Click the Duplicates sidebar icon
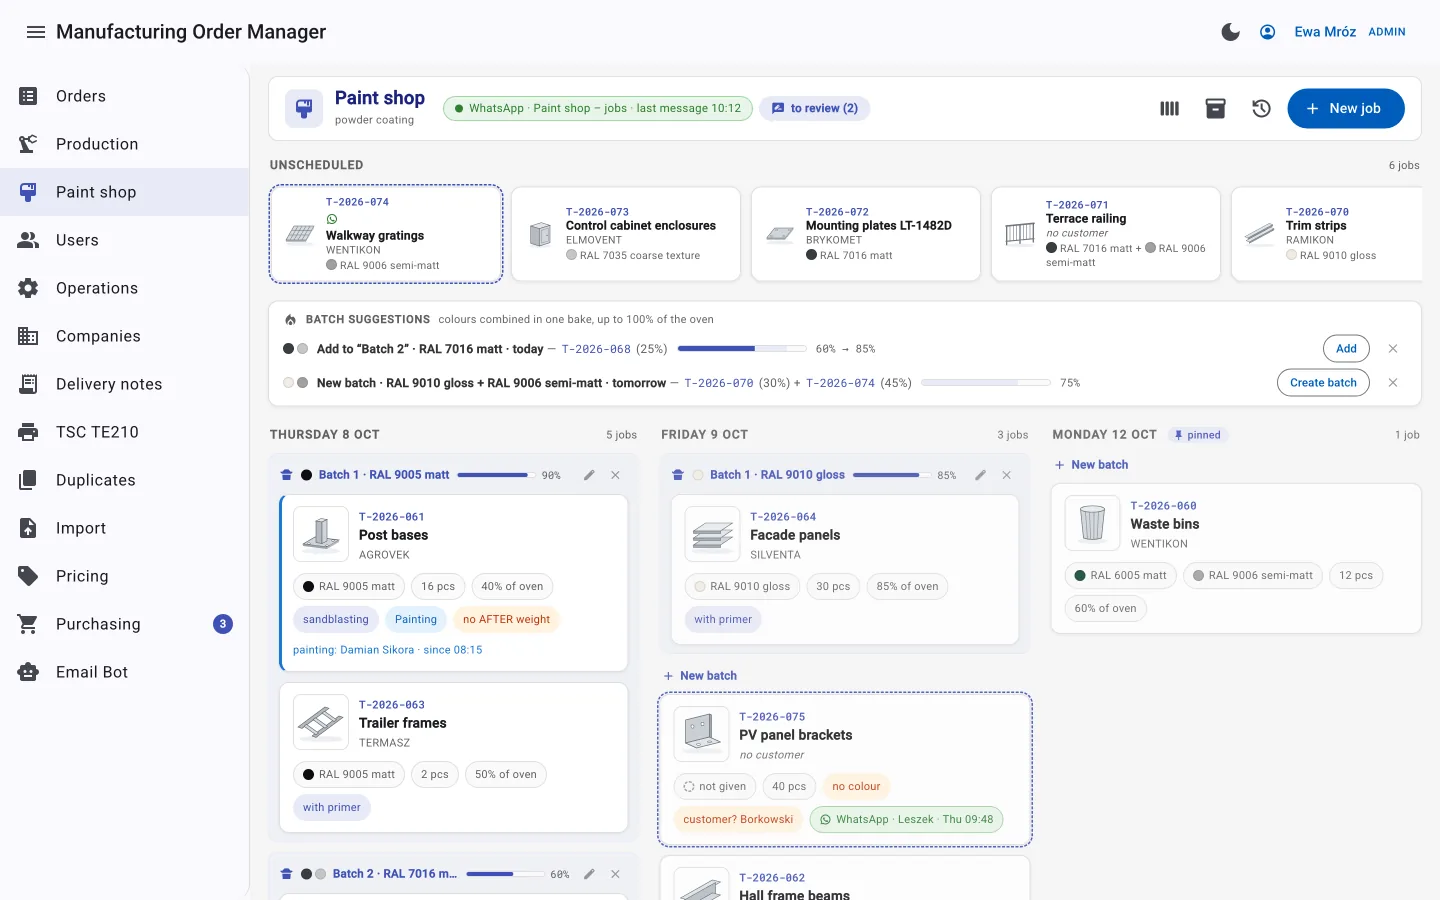Image resolution: width=1440 pixels, height=900 pixels. (x=28, y=480)
